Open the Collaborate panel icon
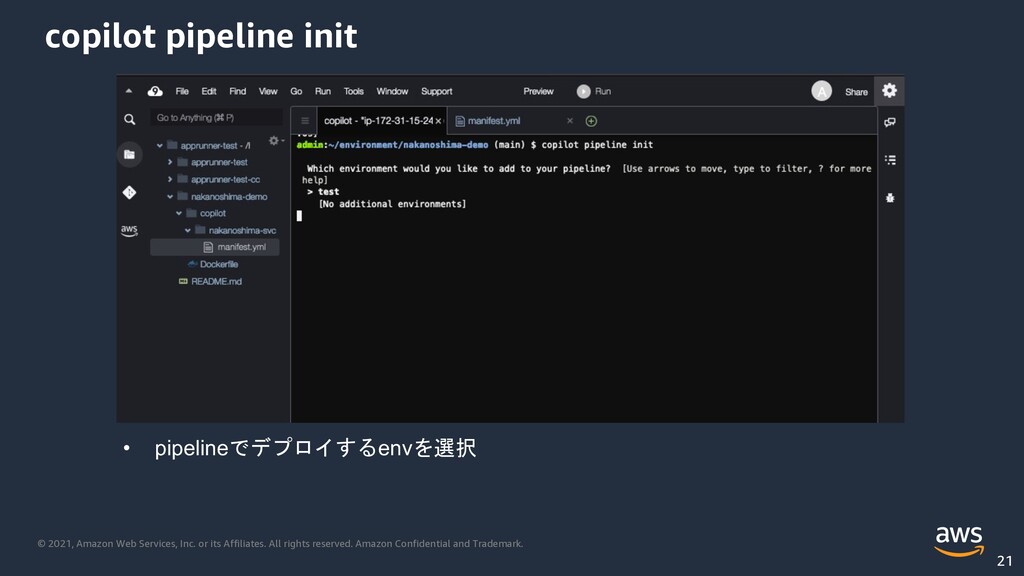The height and width of the screenshot is (576, 1024). click(889, 122)
